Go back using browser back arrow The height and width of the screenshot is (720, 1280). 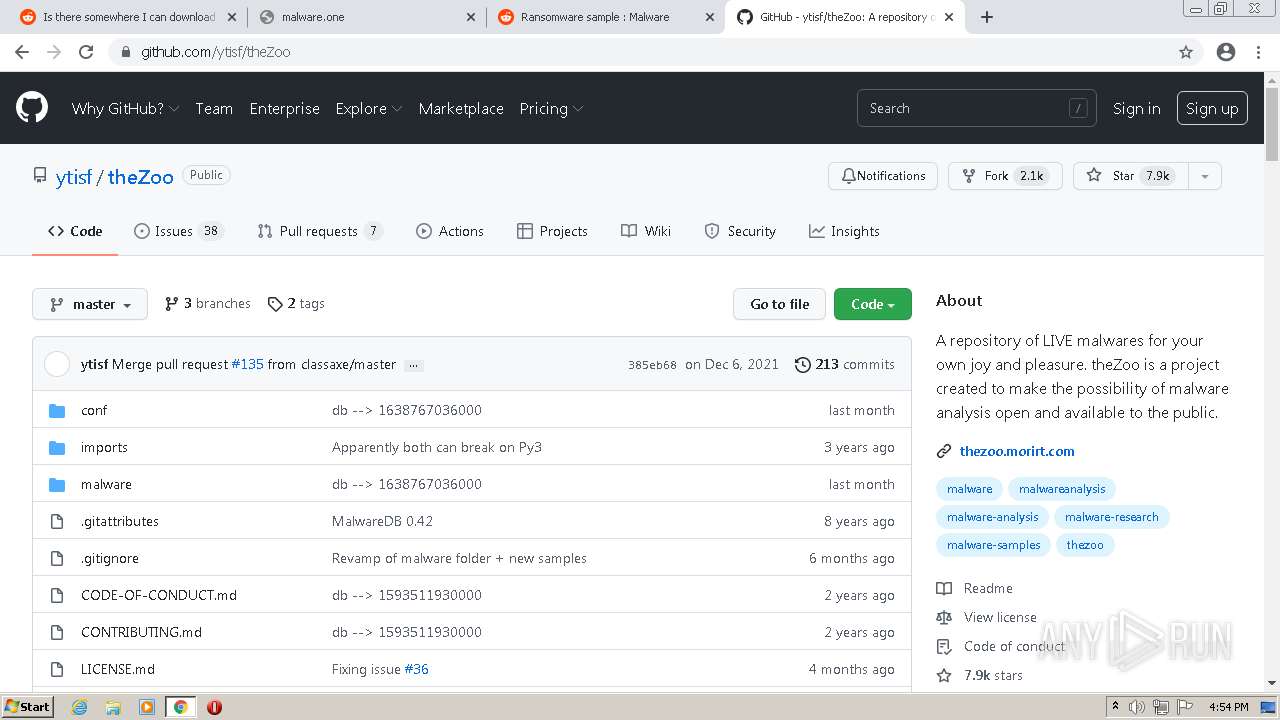[22, 52]
